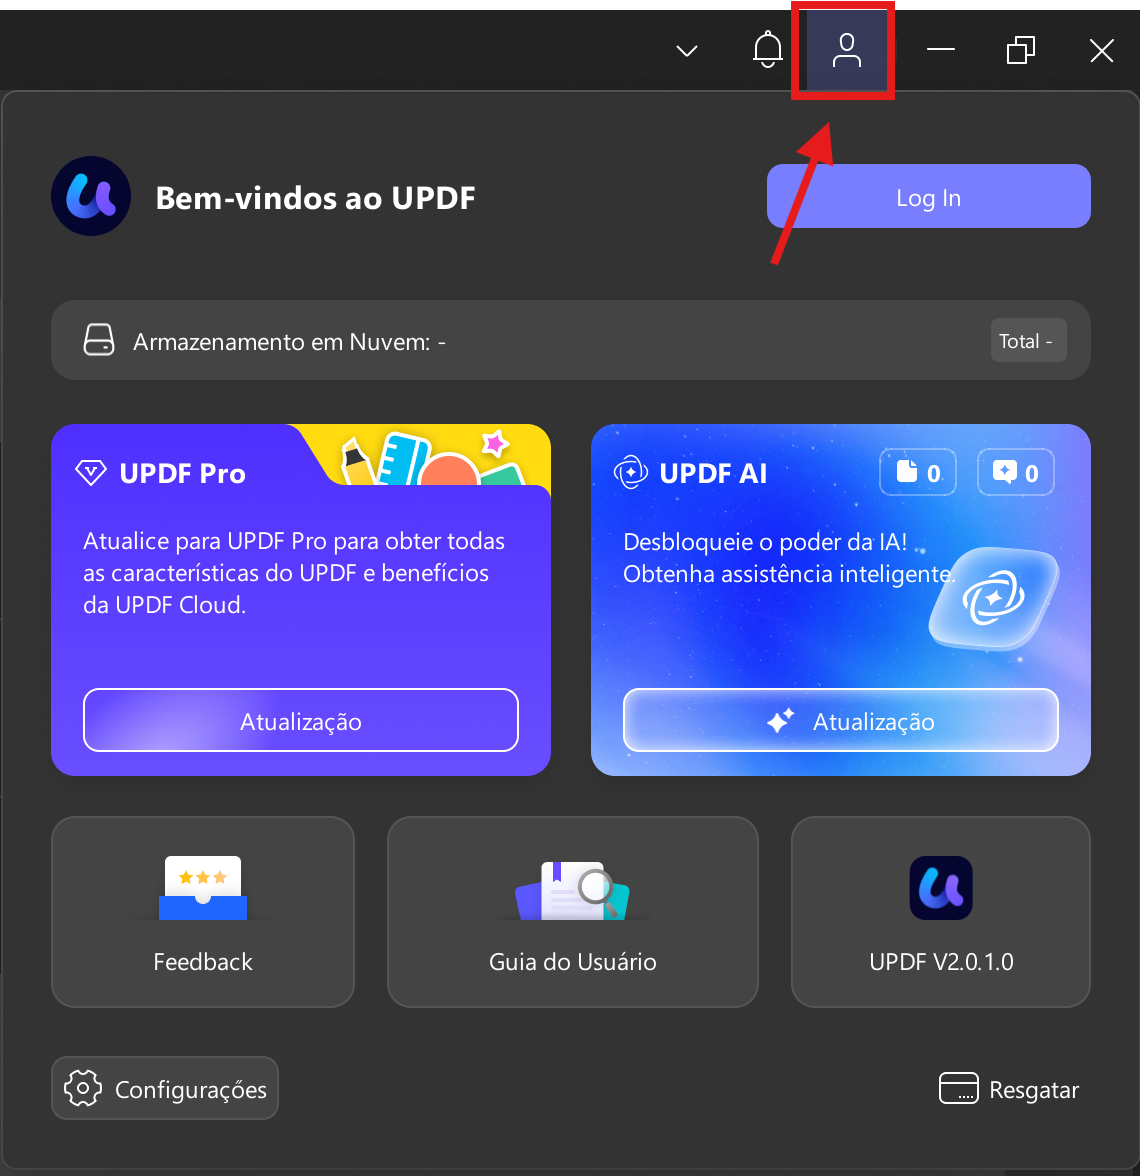Click the Armazenamento em Nuvem text
1140x1176 pixels.
290,342
